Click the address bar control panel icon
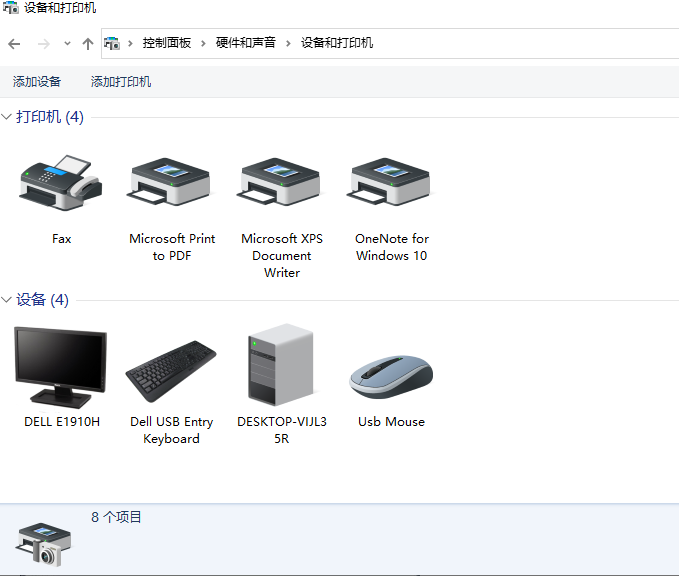Image resolution: width=679 pixels, height=576 pixels. pos(112,43)
